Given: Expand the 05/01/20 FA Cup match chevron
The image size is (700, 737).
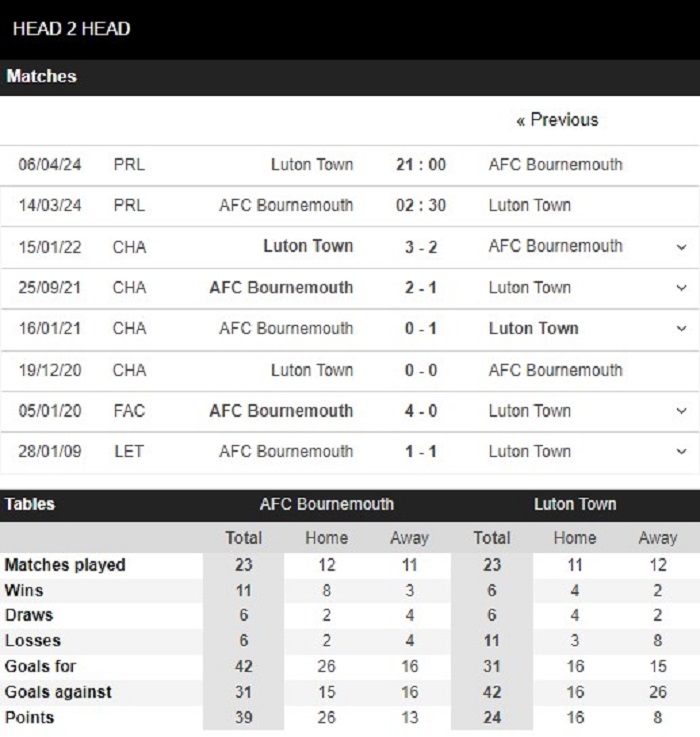Looking at the screenshot, I should click(x=681, y=411).
